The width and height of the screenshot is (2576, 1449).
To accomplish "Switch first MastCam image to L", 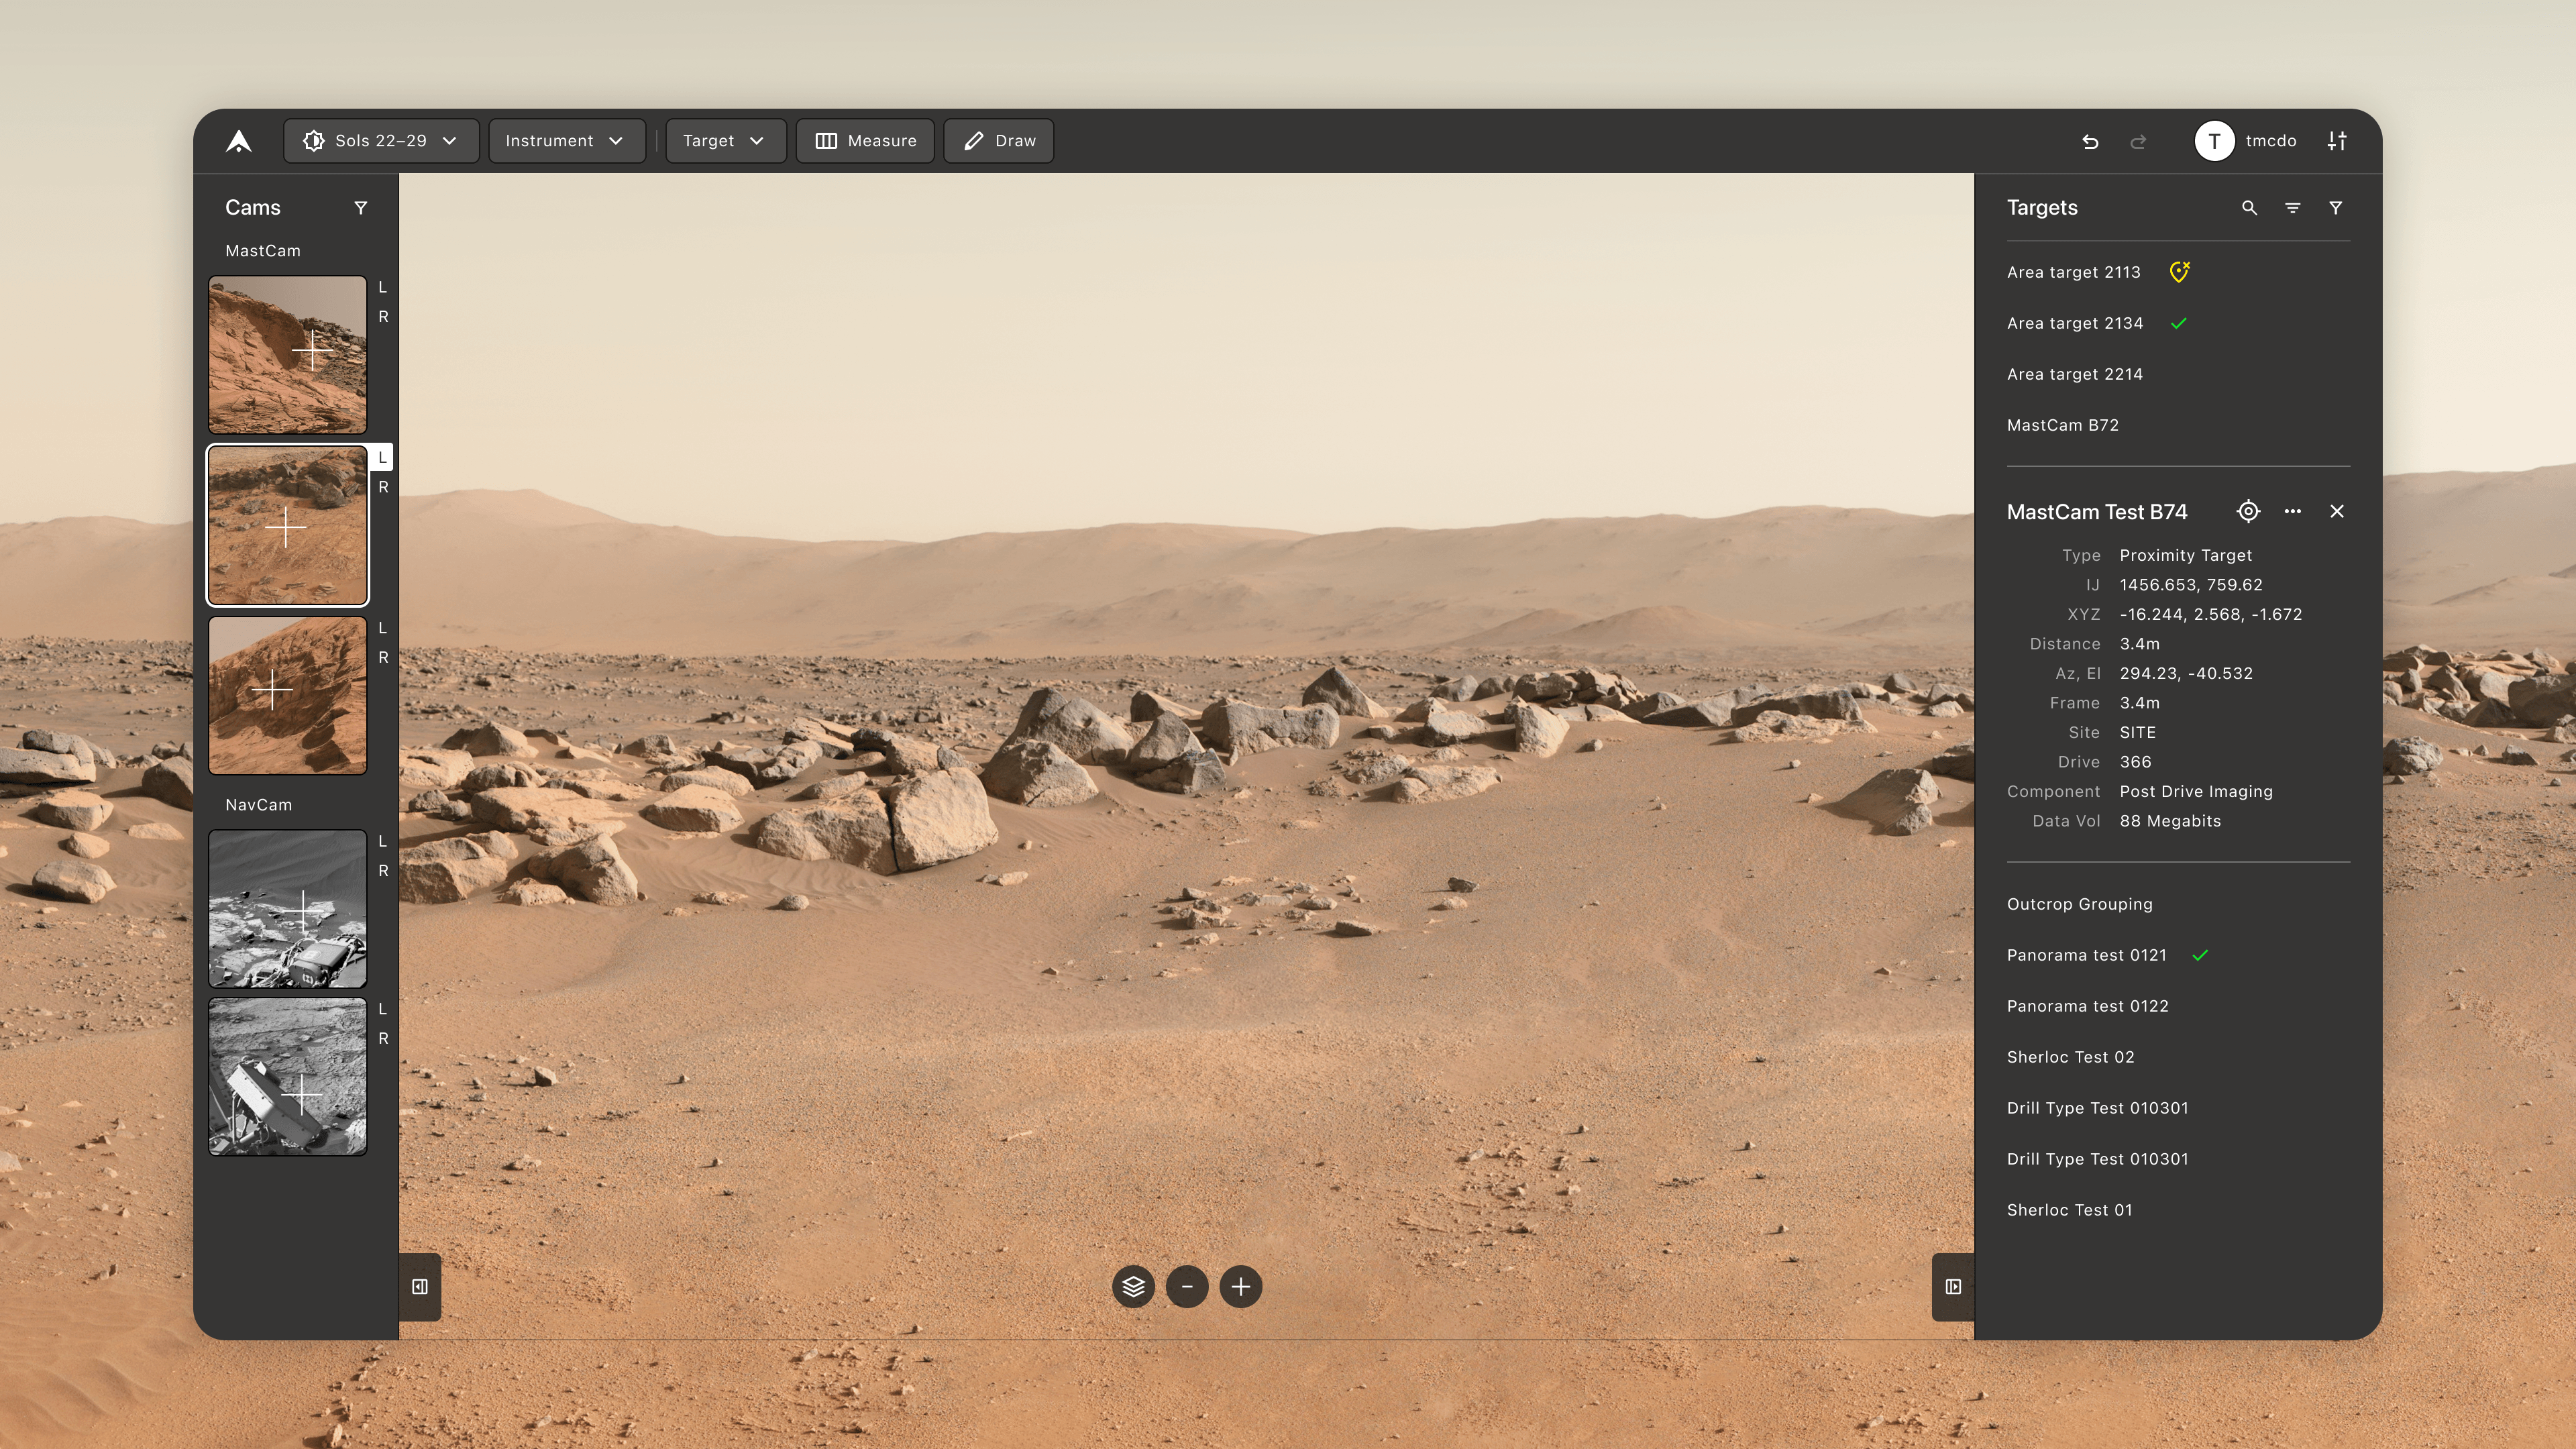I will click(382, 287).
